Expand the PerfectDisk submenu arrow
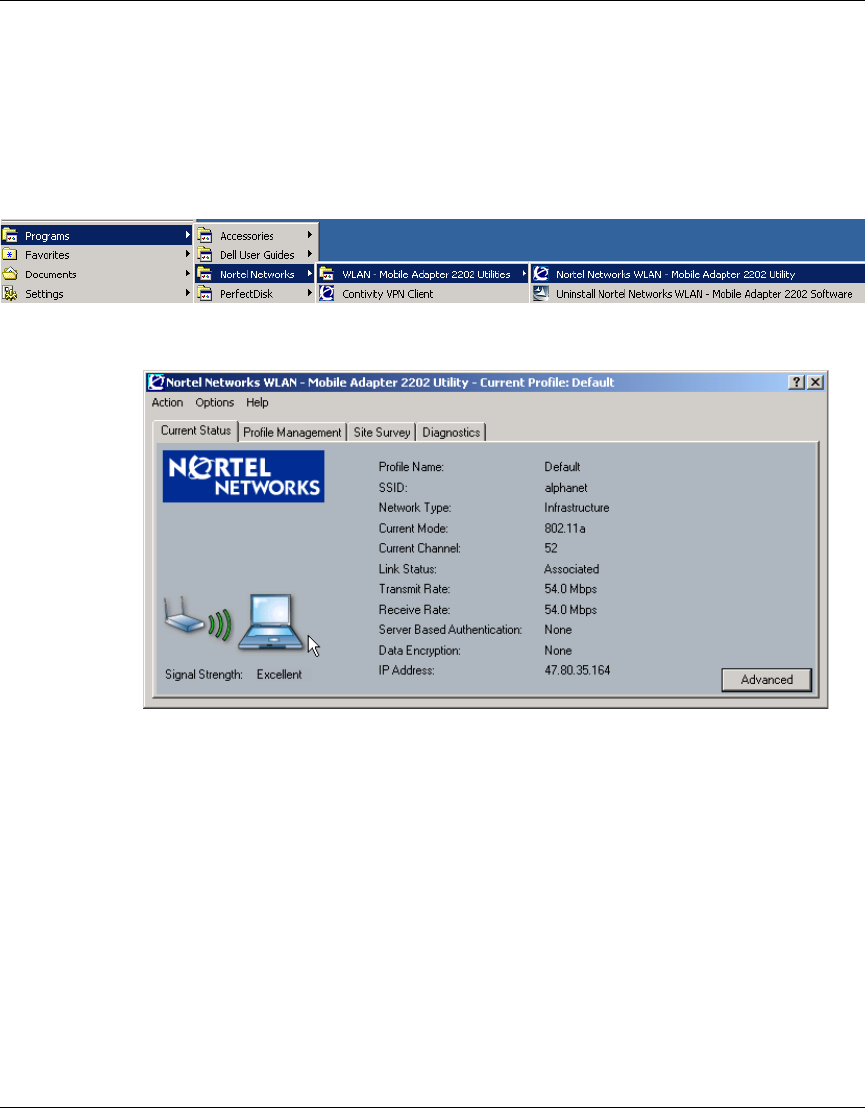The height and width of the screenshot is (1108, 865). tap(310, 293)
